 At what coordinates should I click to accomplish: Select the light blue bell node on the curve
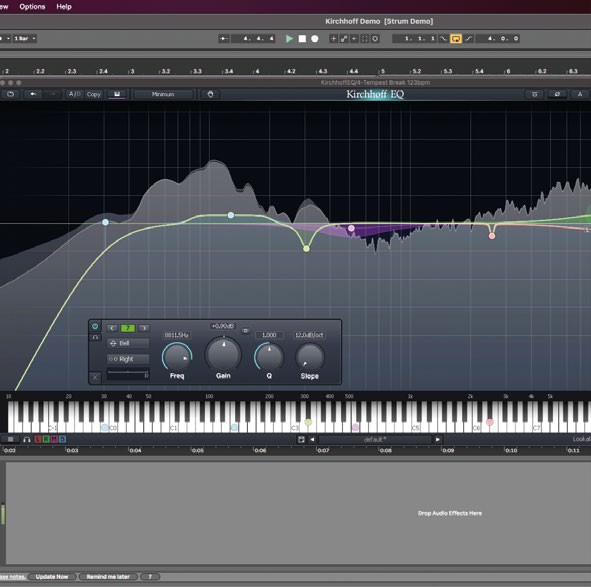pyautogui.click(x=231, y=215)
